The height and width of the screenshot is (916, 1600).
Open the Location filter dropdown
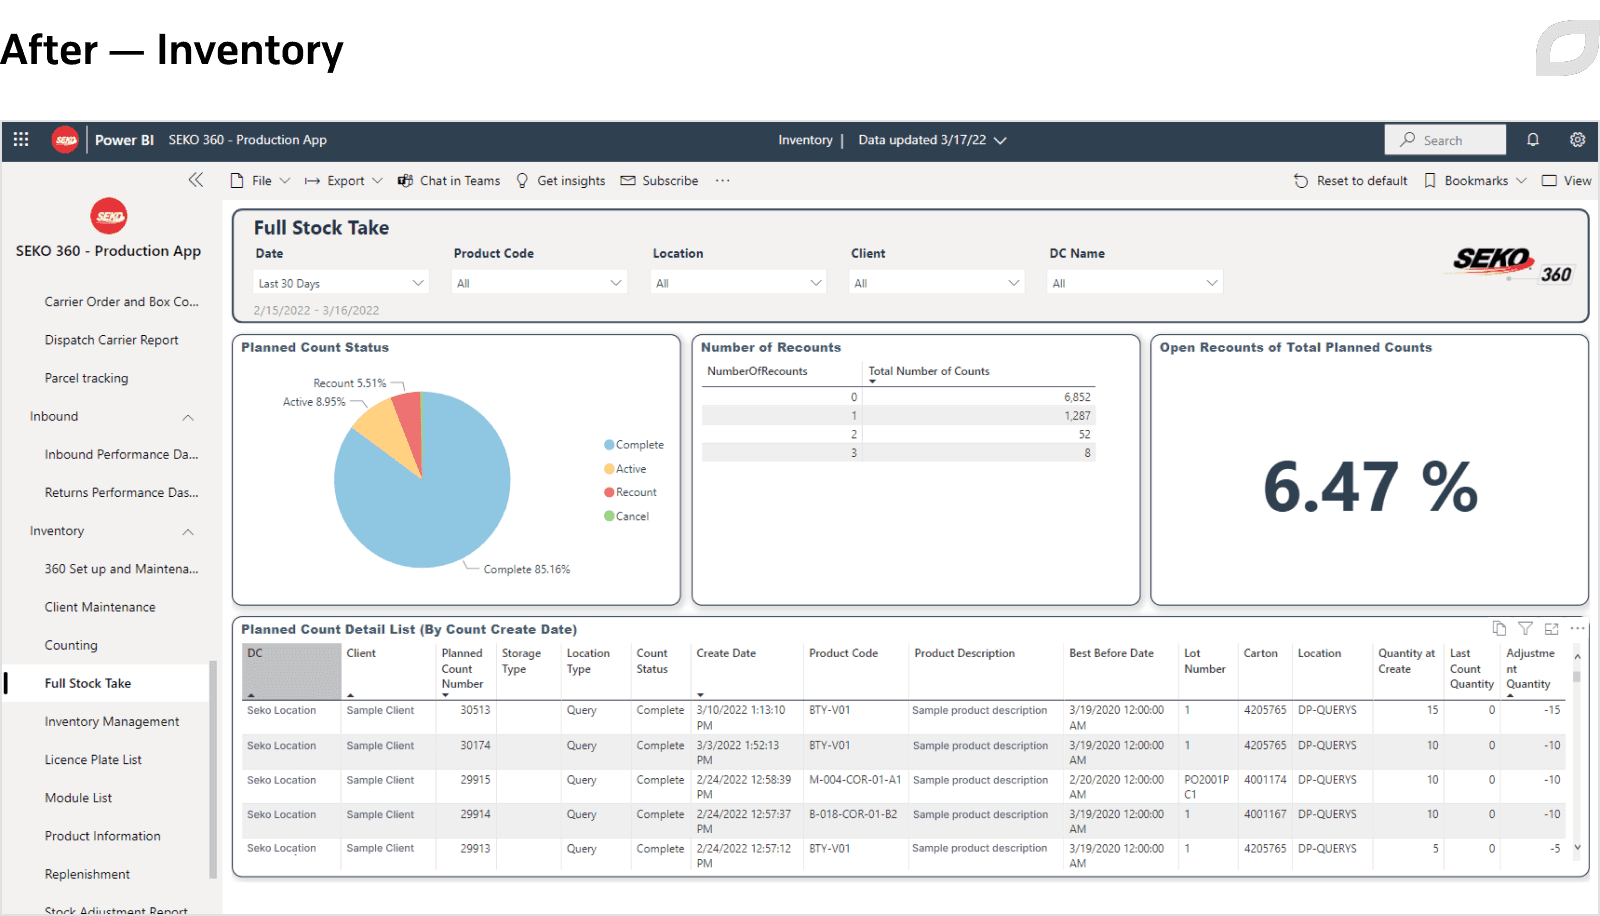(738, 283)
